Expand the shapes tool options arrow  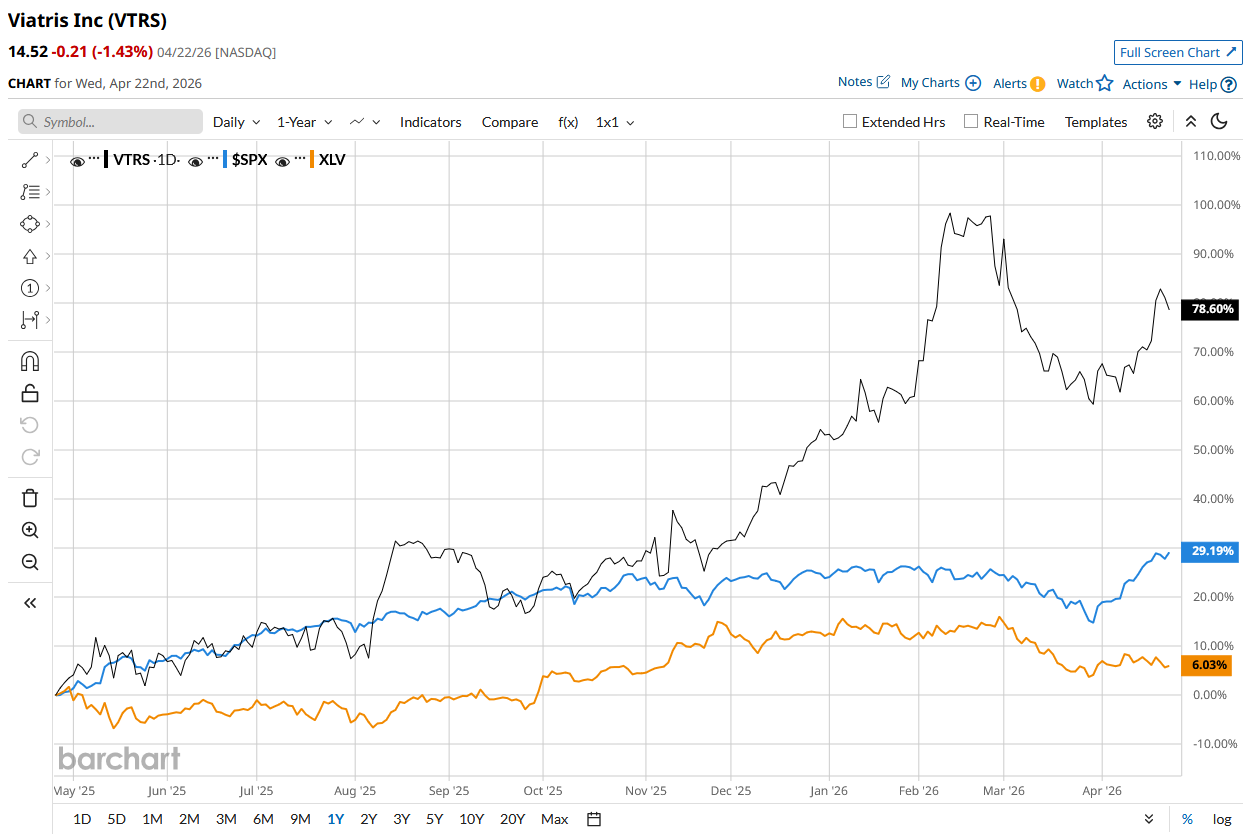point(47,224)
